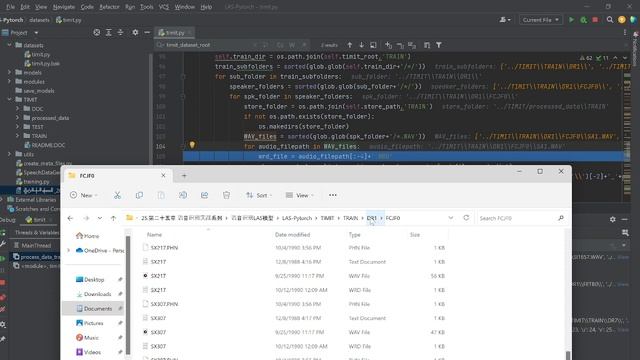Click New button in File Explorer

[x=84, y=195]
